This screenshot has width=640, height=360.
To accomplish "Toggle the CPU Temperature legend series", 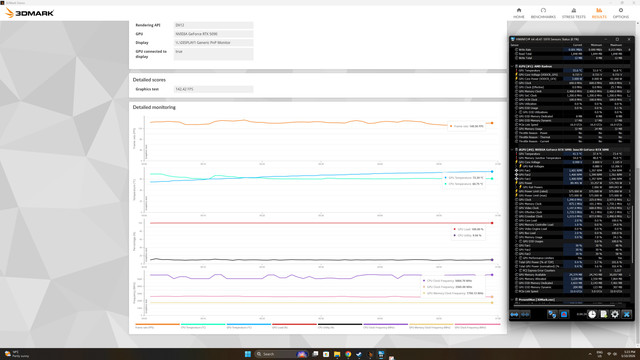I will coord(203,326).
